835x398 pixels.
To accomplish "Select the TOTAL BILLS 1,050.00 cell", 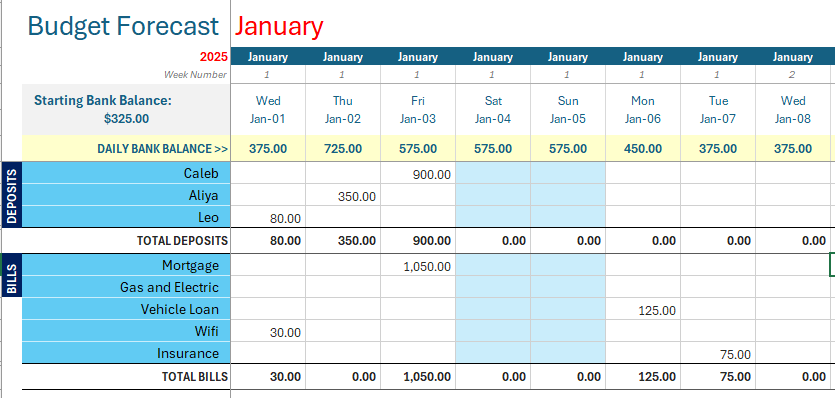I will point(418,377).
